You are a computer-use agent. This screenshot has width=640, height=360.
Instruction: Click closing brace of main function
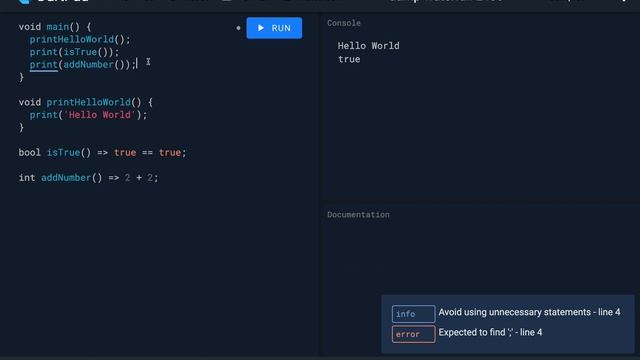pos(21,78)
